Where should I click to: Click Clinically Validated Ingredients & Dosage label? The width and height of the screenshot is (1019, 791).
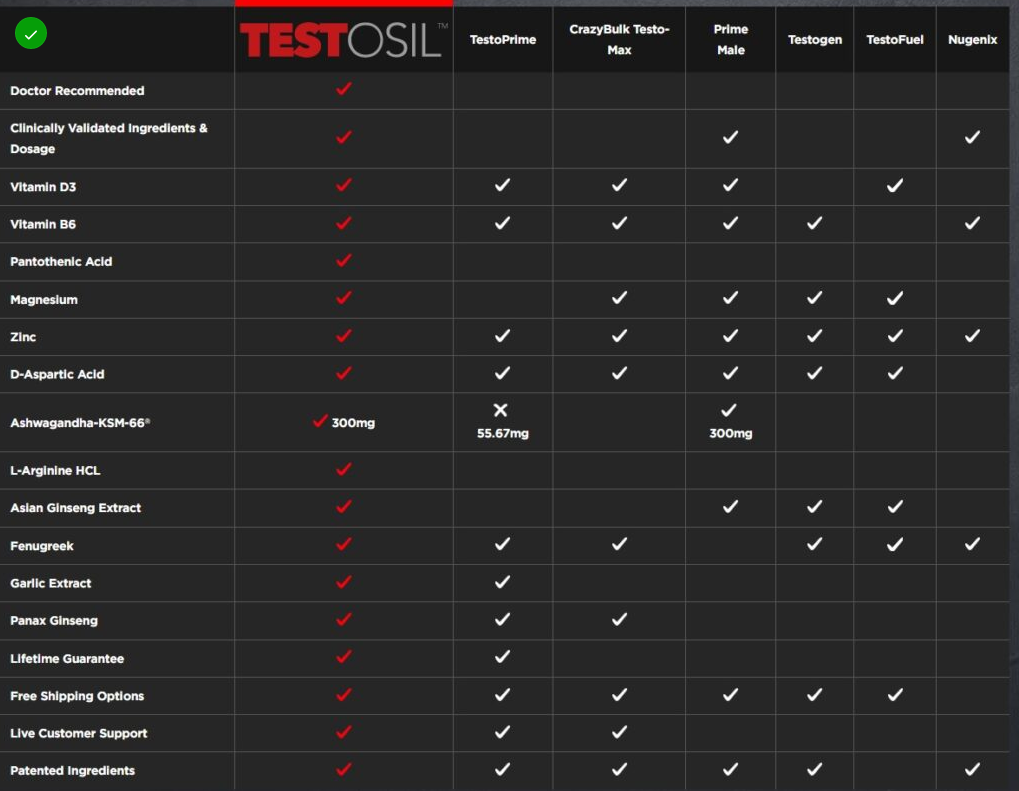[x=109, y=138]
